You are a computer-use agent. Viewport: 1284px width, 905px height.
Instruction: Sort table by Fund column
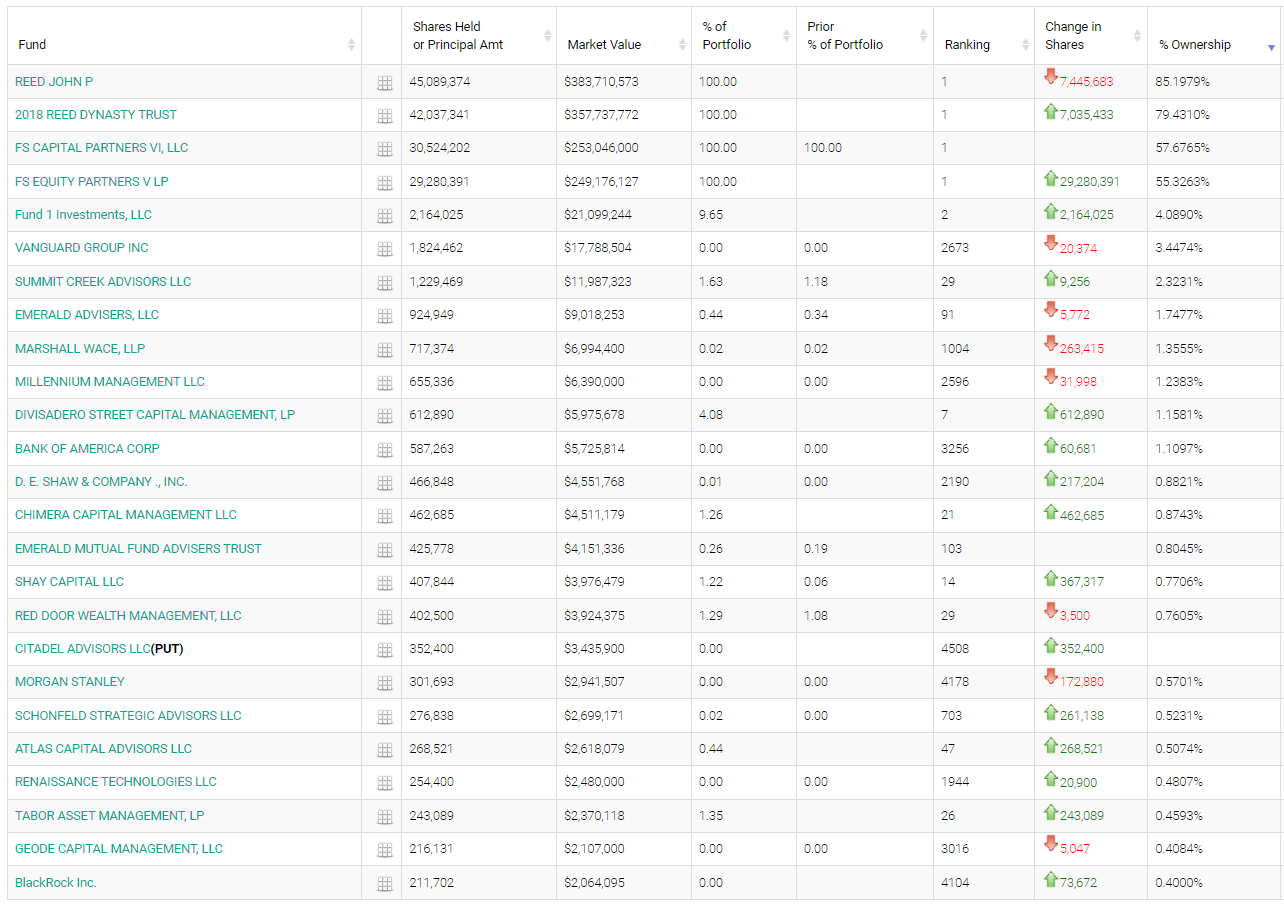(184, 36)
